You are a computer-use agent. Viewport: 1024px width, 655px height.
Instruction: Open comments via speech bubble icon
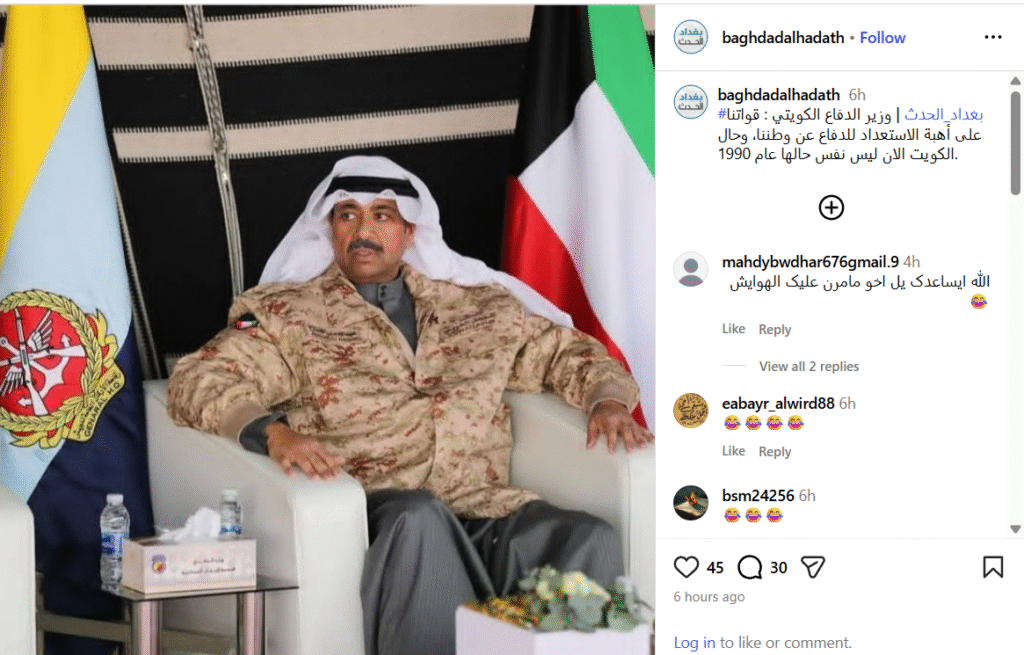point(750,567)
